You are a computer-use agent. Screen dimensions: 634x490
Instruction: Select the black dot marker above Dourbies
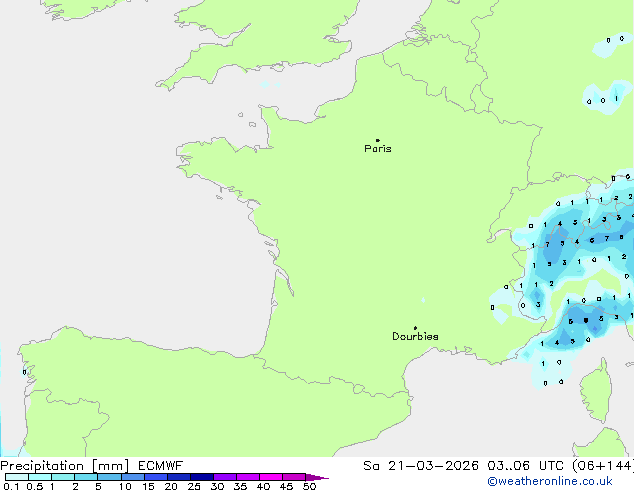[x=415, y=328]
